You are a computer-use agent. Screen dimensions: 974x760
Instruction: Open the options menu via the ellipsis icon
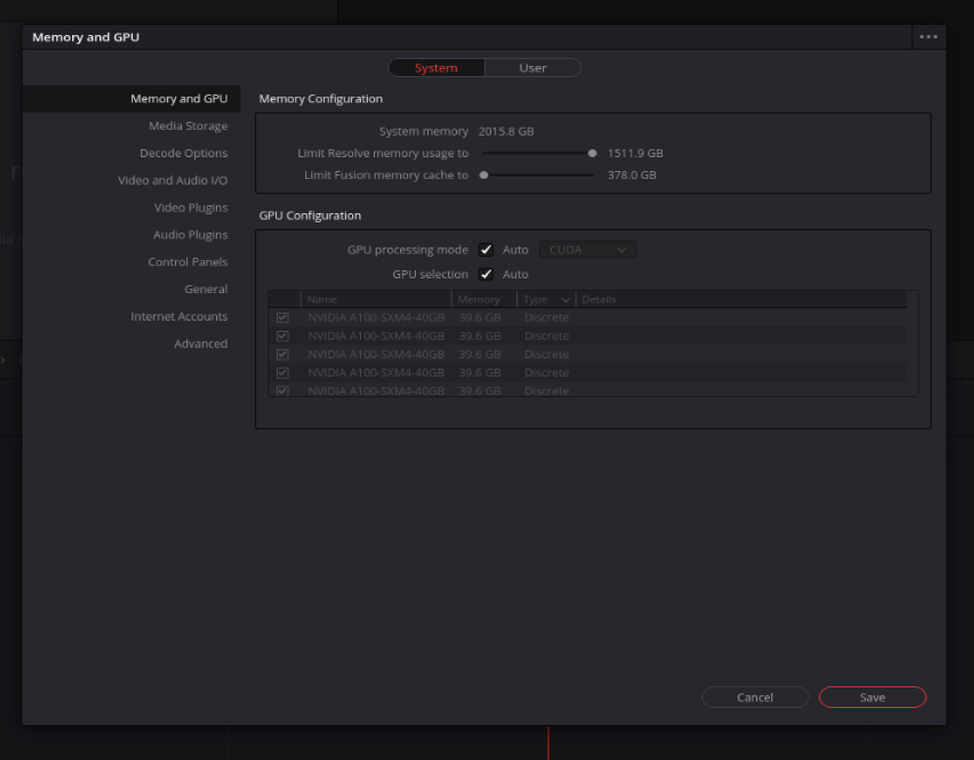click(x=928, y=37)
